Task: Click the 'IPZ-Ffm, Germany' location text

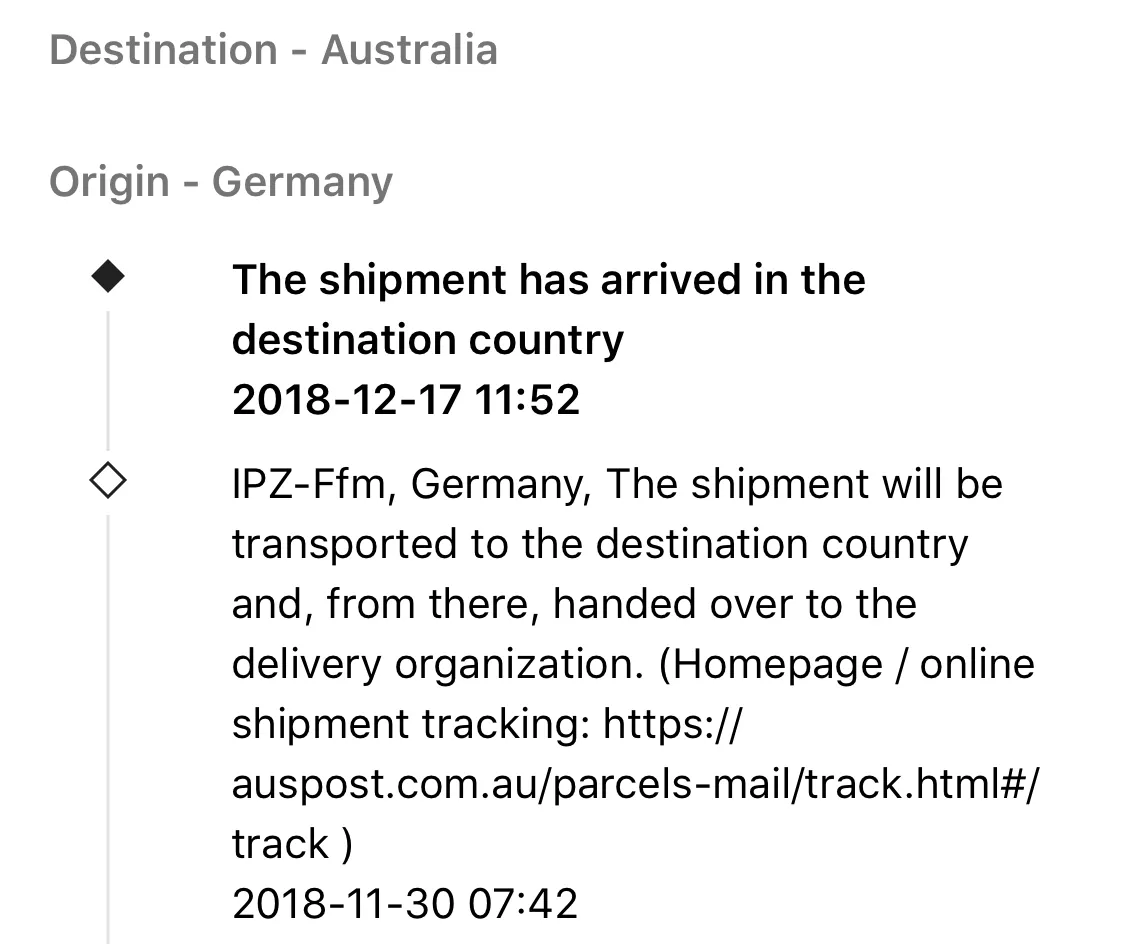Action: coord(412,484)
